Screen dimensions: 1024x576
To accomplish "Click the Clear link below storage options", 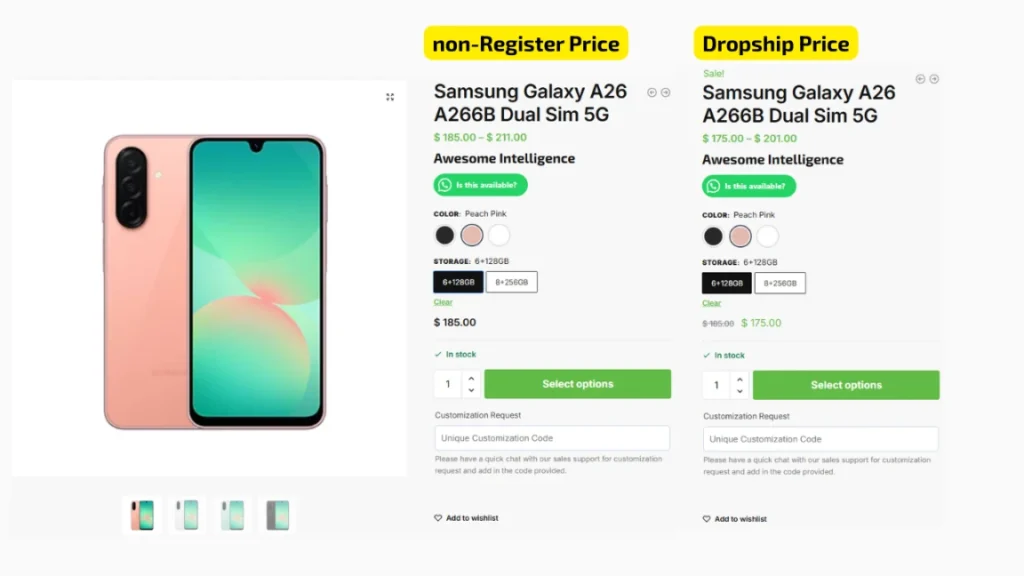I will pos(443,301).
